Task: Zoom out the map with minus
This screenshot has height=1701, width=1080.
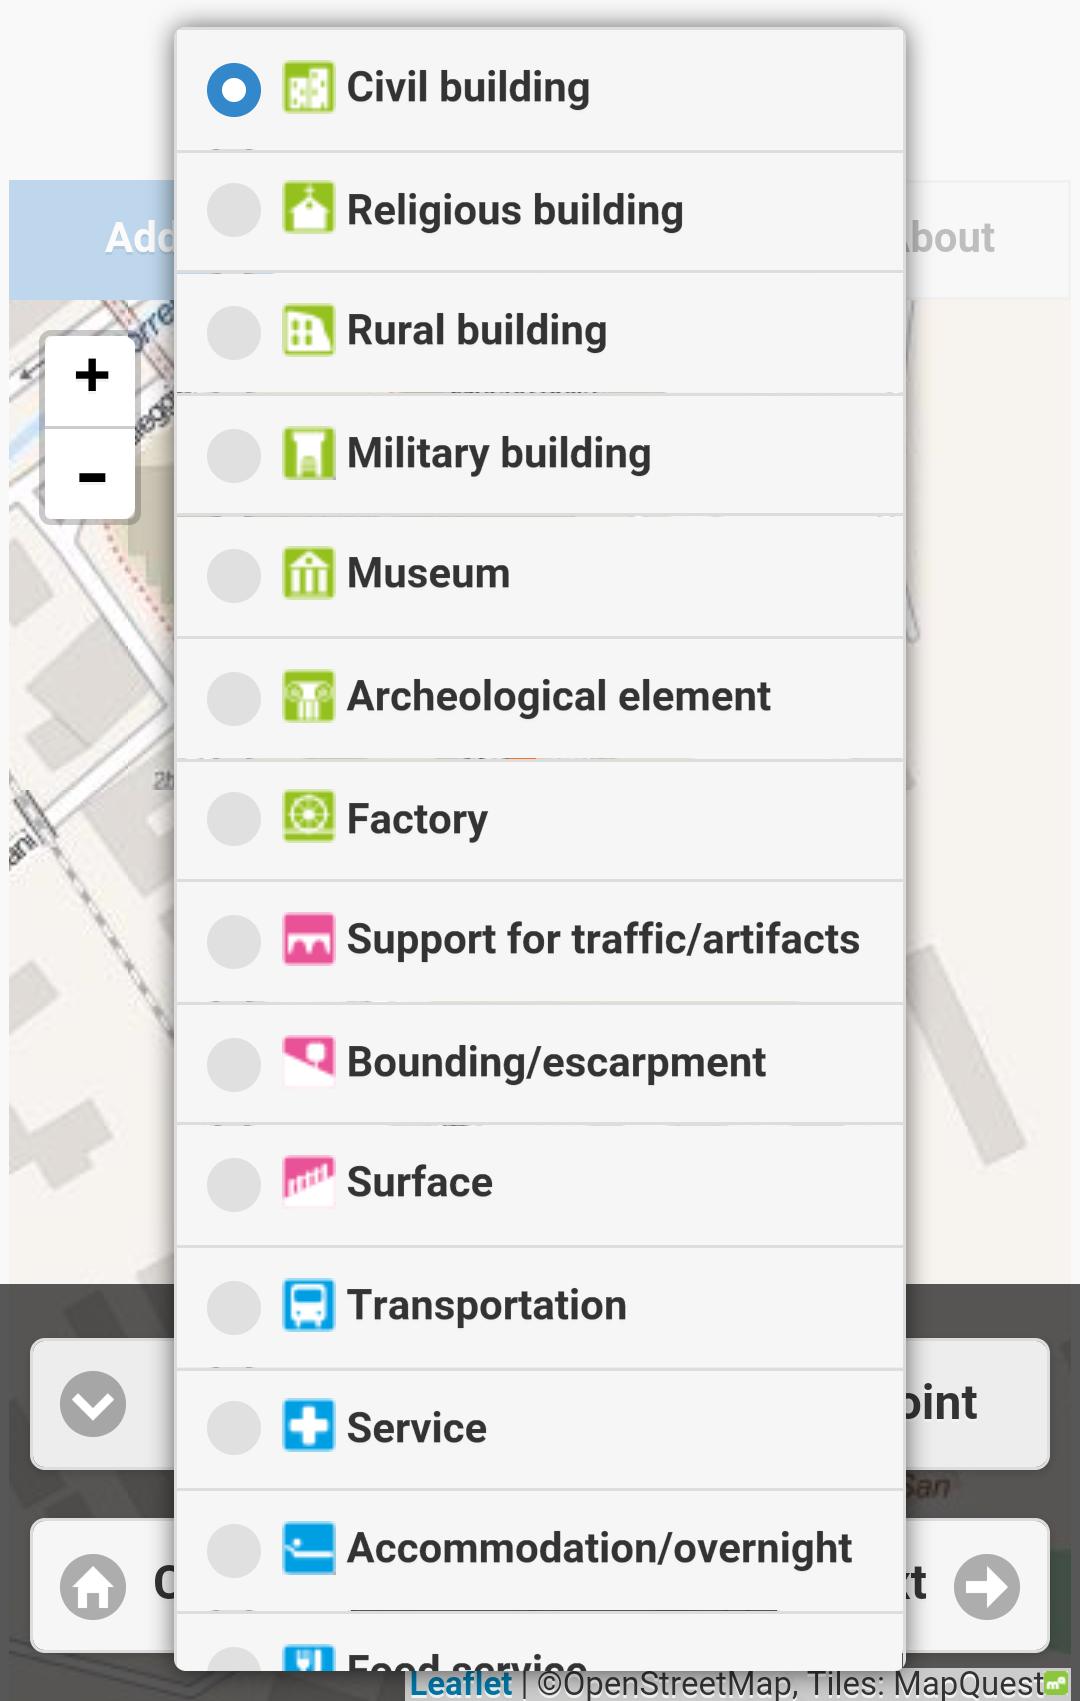Action: [91, 475]
